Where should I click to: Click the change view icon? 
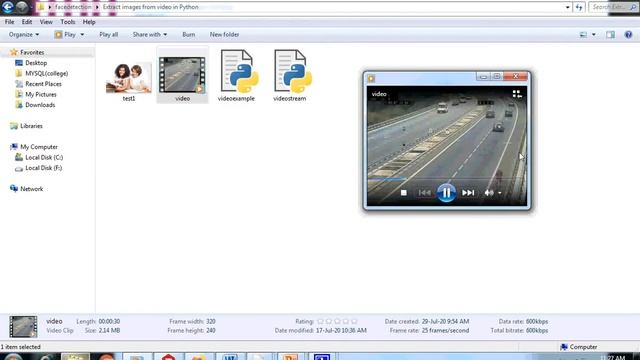click(583, 35)
